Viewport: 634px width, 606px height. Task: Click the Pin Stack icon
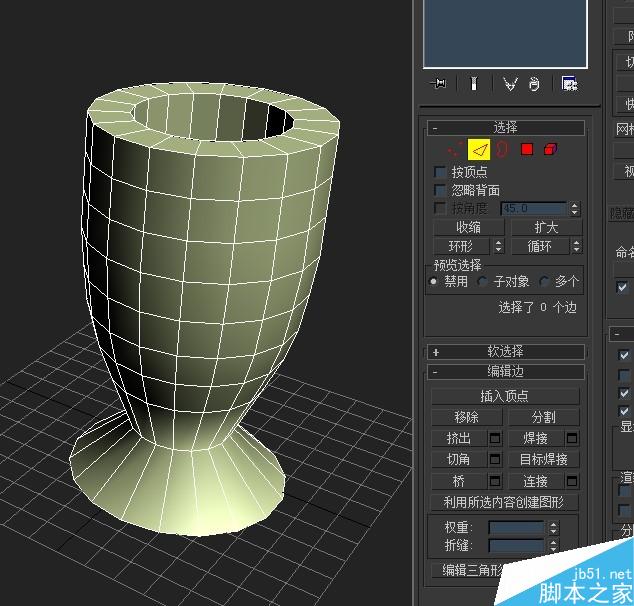click(438, 84)
